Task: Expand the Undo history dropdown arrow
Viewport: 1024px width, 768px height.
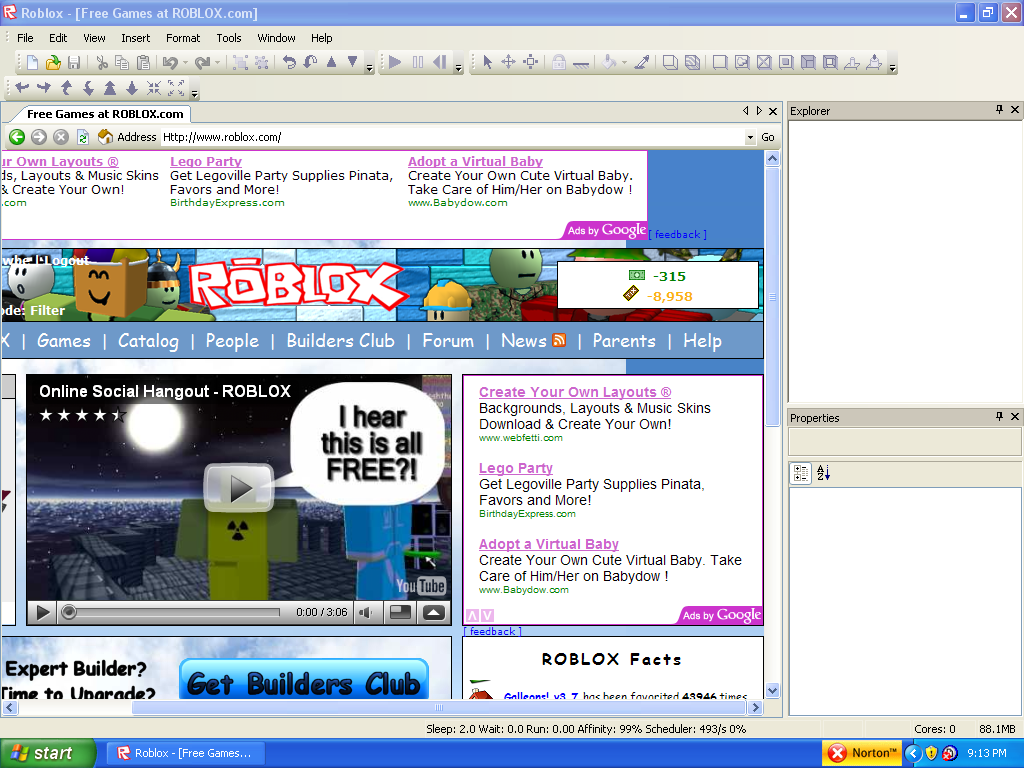Action: (x=185, y=63)
